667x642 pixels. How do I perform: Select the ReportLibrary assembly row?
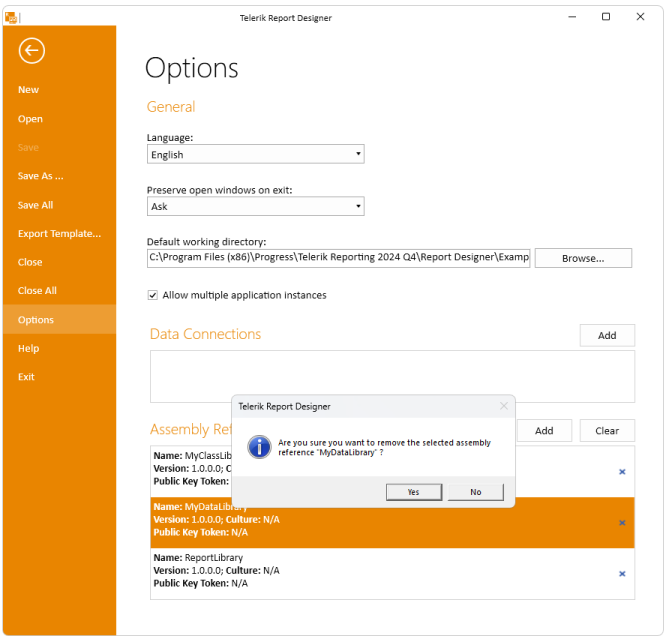coord(392,574)
